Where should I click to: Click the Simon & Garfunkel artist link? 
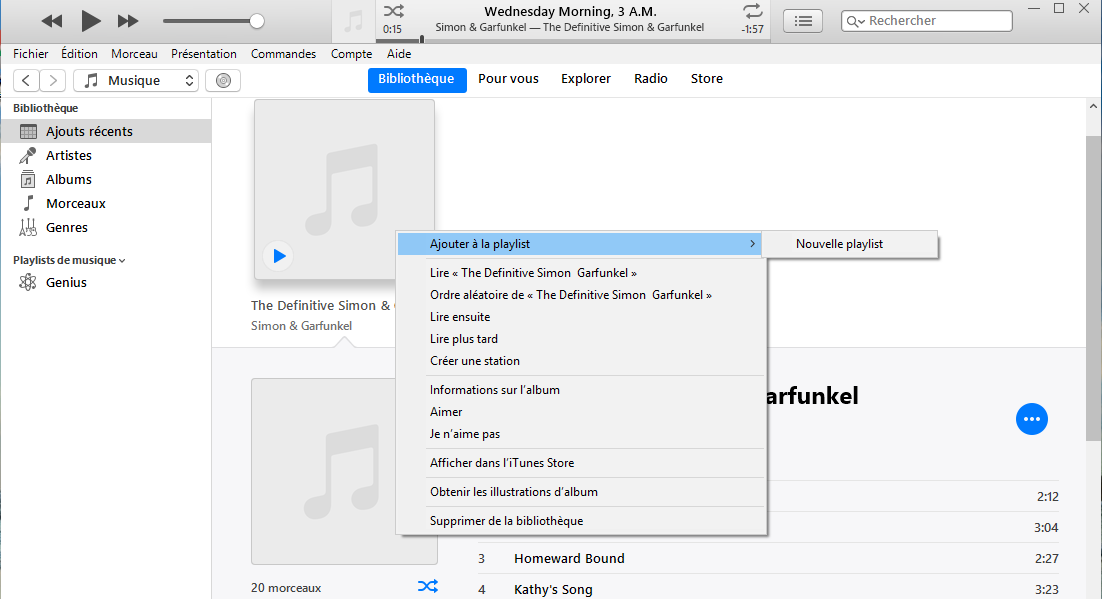[302, 326]
